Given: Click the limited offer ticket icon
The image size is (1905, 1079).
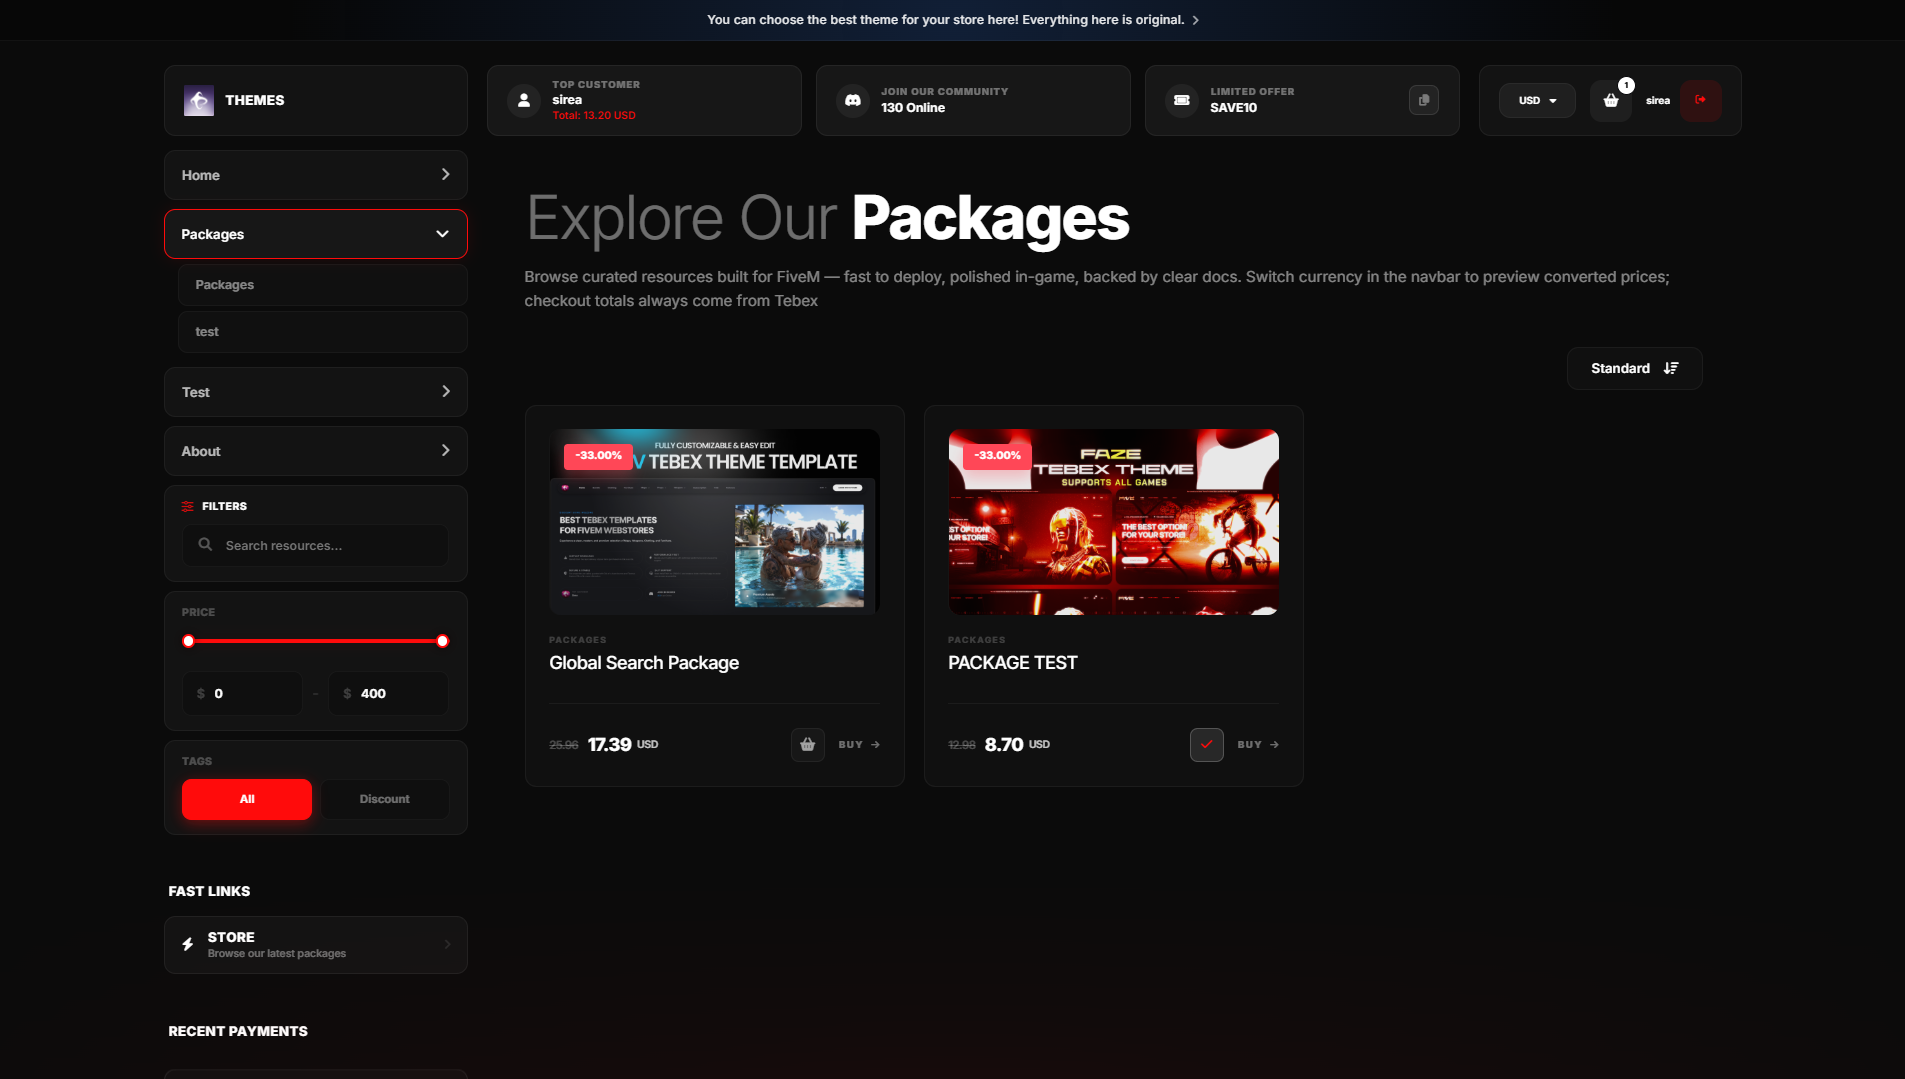Looking at the screenshot, I should coord(1182,100).
